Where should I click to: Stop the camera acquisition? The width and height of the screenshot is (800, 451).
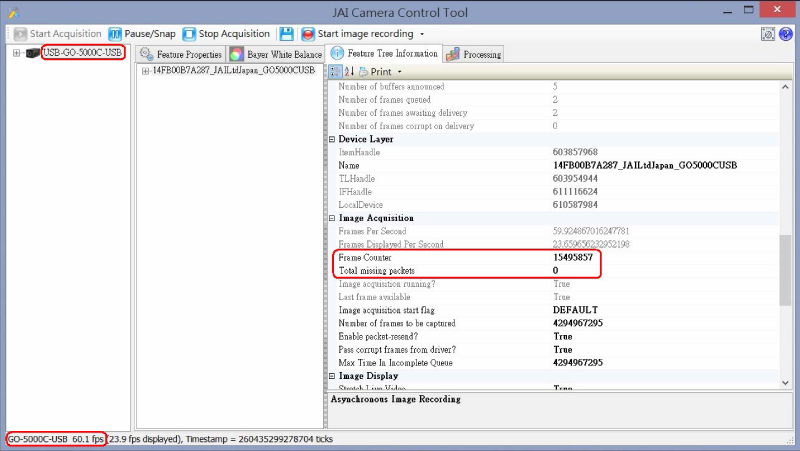(x=230, y=34)
